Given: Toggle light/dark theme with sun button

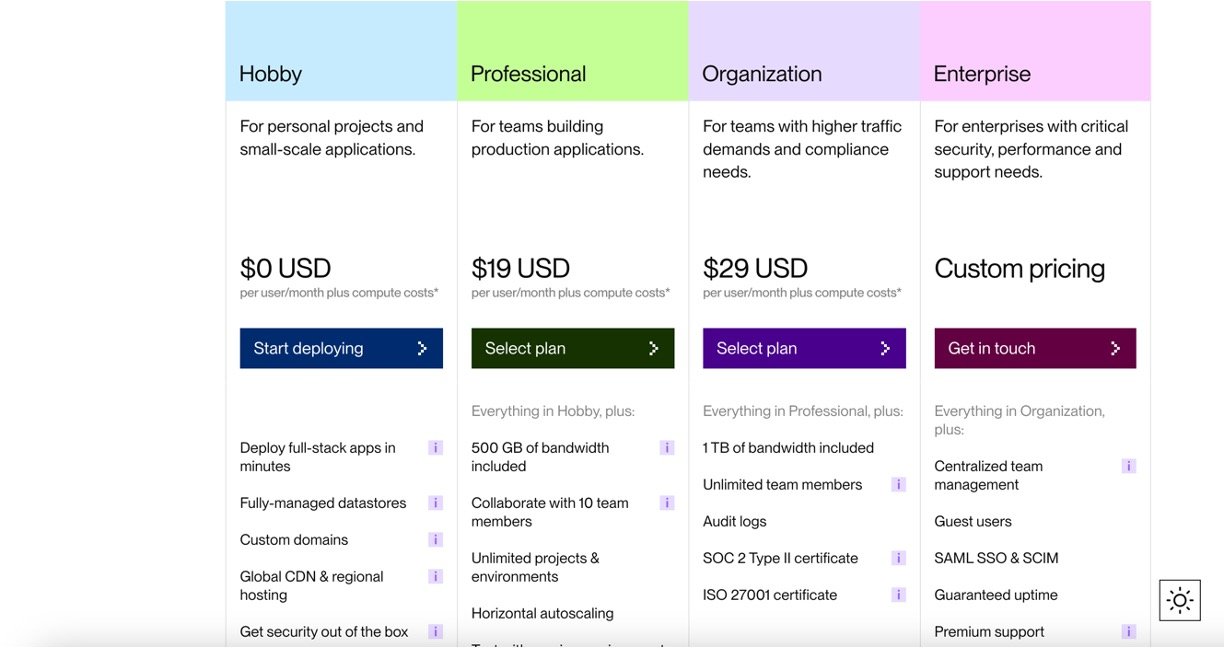Looking at the screenshot, I should [x=1180, y=601].
